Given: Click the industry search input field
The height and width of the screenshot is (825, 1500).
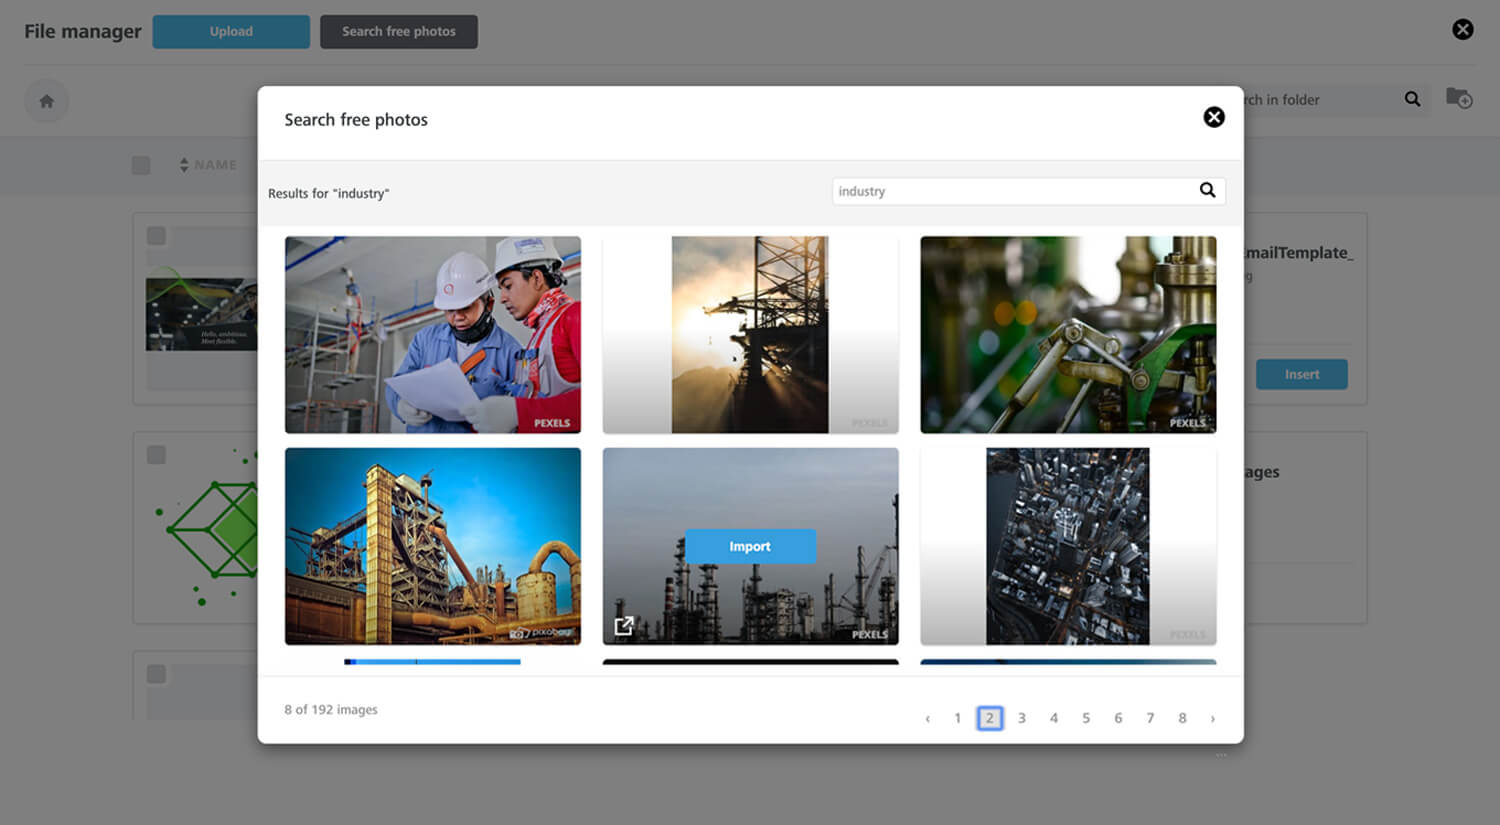Looking at the screenshot, I should [x=1010, y=191].
